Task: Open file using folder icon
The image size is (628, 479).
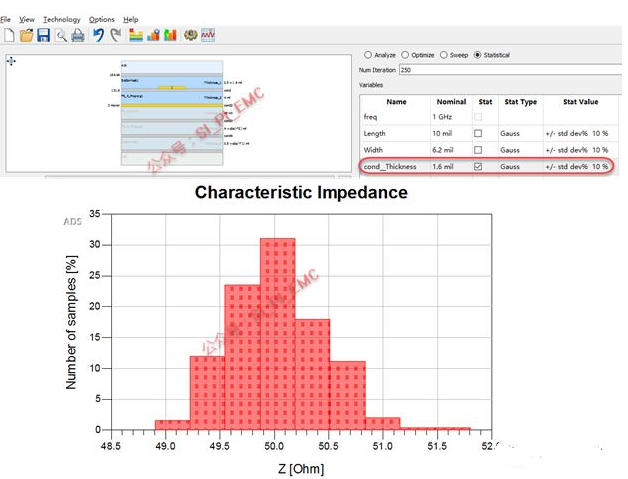Action: click(x=26, y=35)
